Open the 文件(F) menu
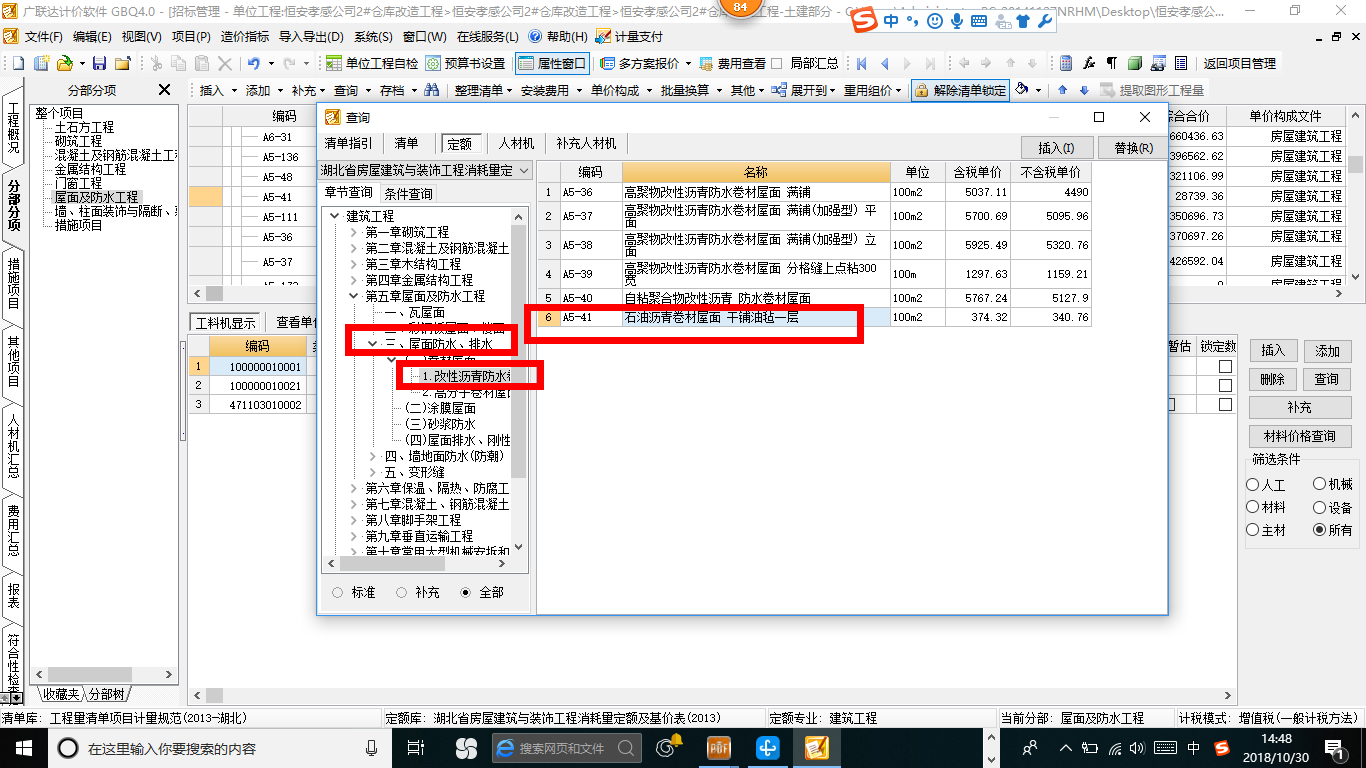Viewport: 1366px width, 768px height. (x=43, y=36)
